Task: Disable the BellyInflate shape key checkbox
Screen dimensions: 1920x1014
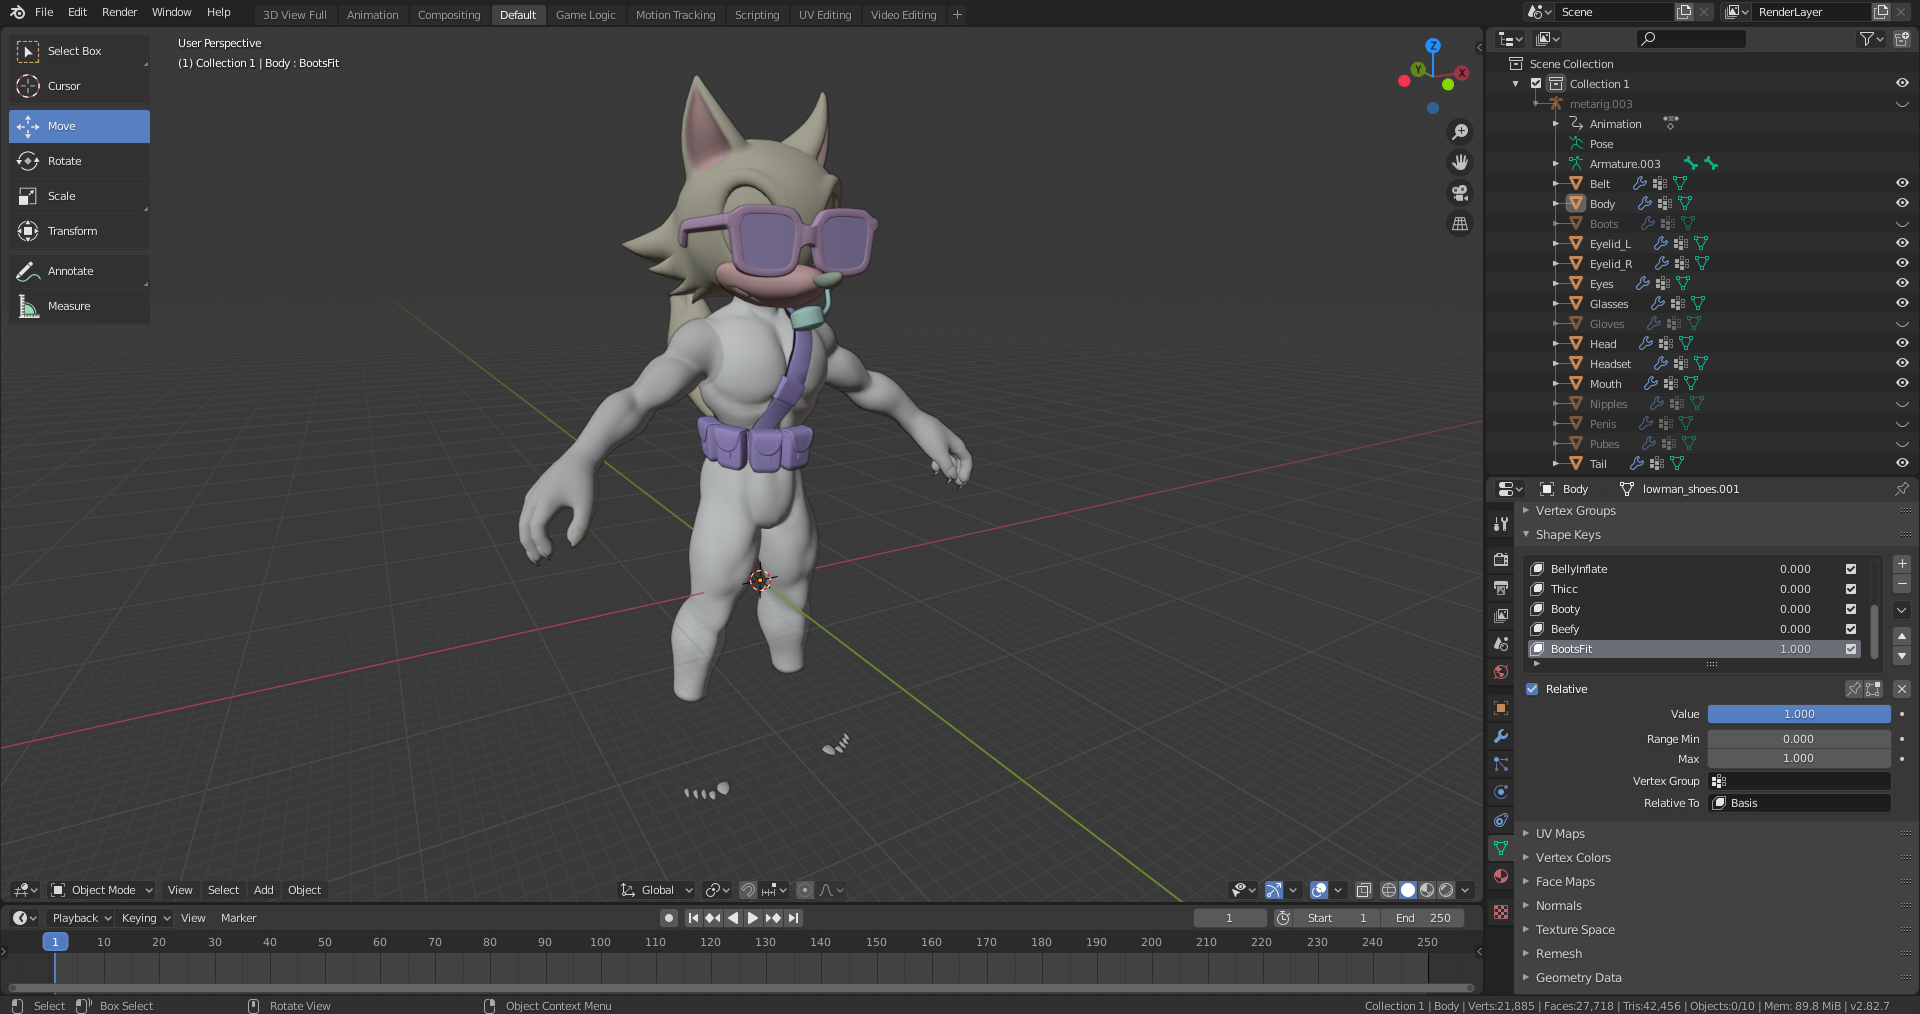Action: pyautogui.click(x=1851, y=569)
